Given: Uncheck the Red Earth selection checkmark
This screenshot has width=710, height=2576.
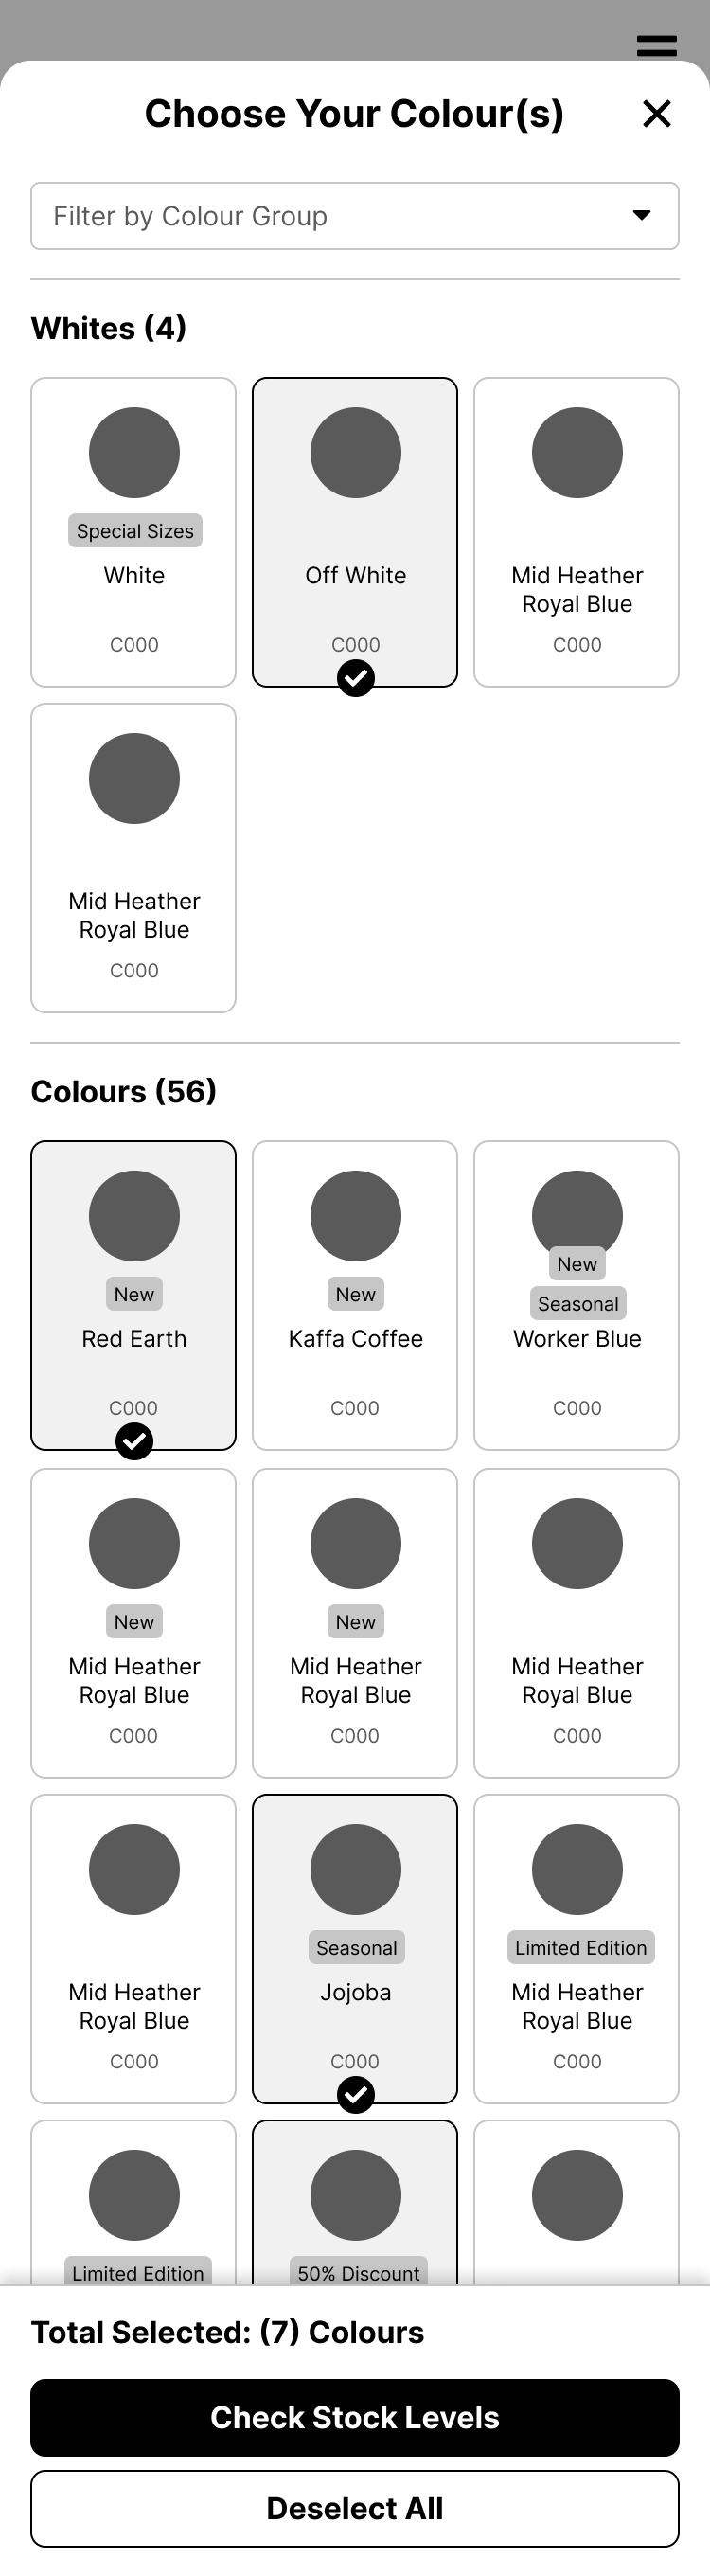Looking at the screenshot, I should (134, 1441).
